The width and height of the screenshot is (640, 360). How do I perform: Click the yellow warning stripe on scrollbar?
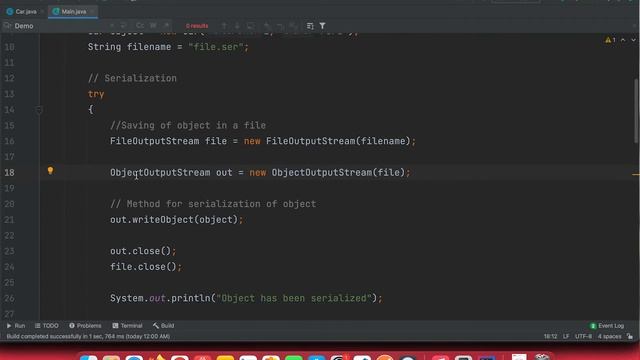pos(636,174)
